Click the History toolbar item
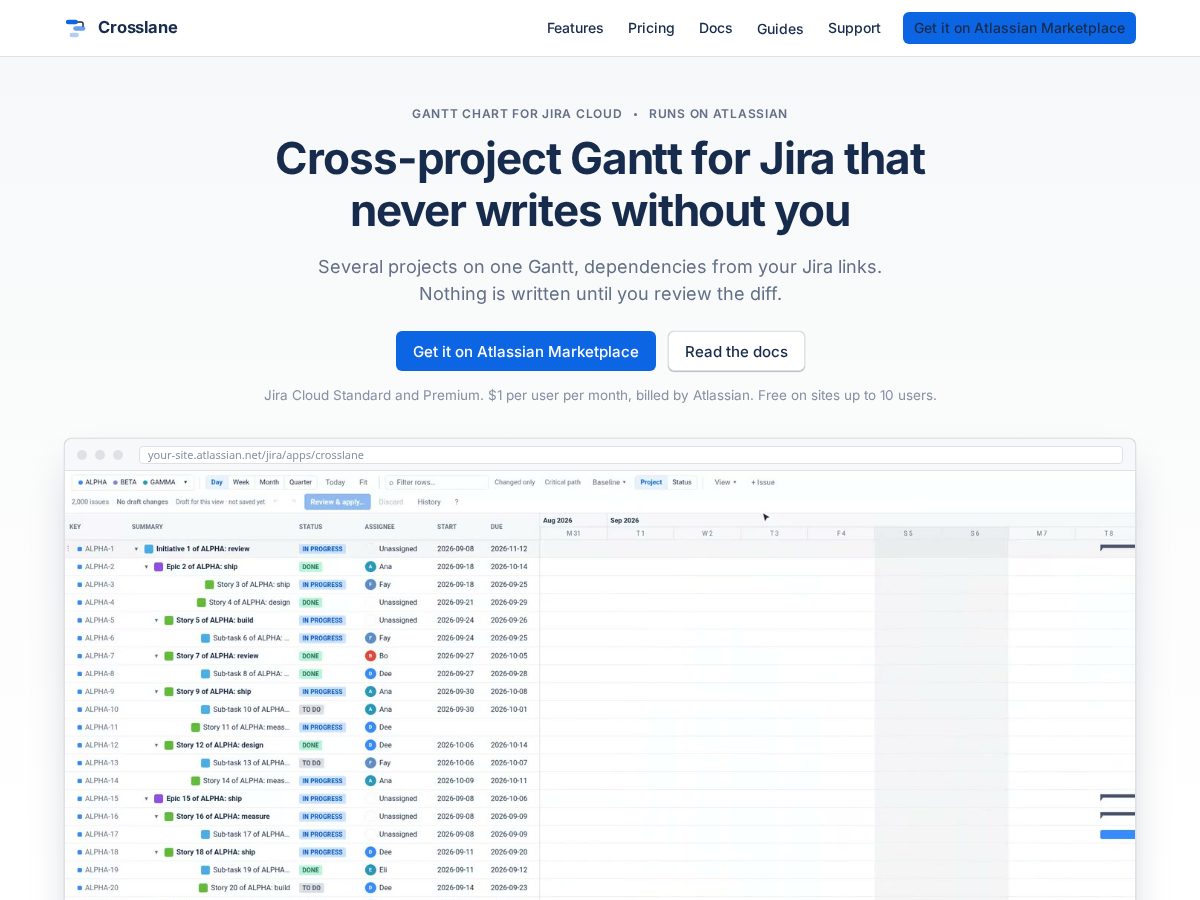This screenshot has height=900, width=1200. [429, 502]
